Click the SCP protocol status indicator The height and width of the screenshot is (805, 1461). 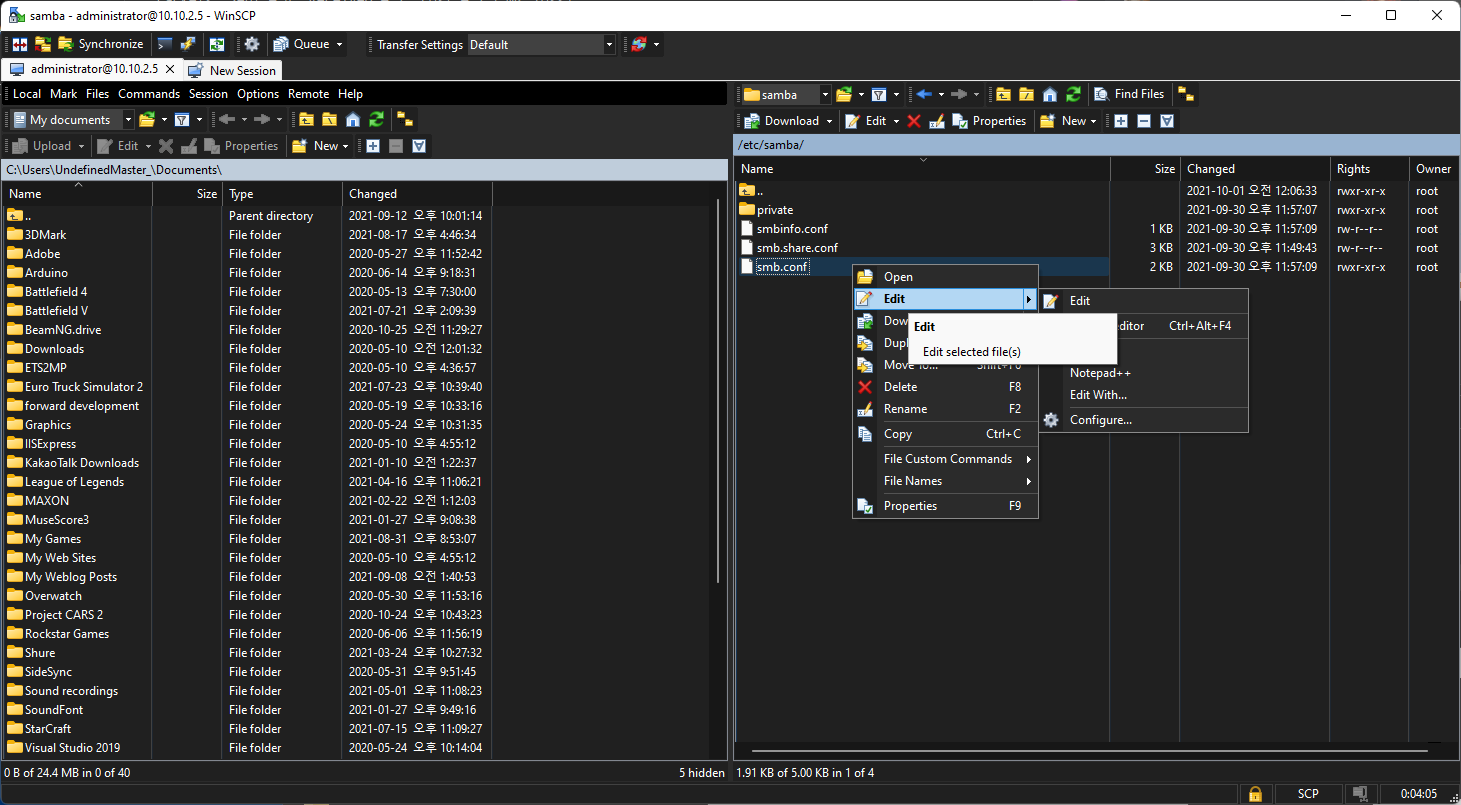[x=1308, y=793]
